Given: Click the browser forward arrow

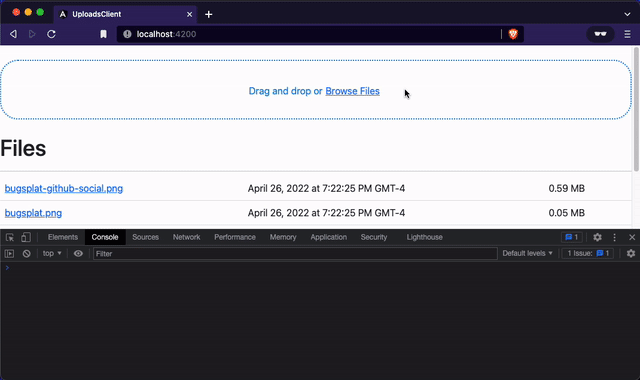Looking at the screenshot, I should pos(32,34).
